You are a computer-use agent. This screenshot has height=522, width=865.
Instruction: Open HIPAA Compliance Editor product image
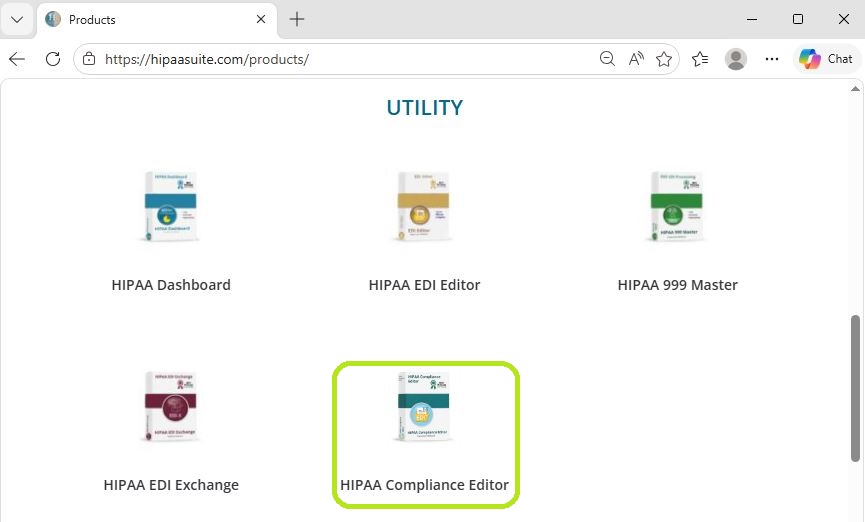[x=424, y=407]
